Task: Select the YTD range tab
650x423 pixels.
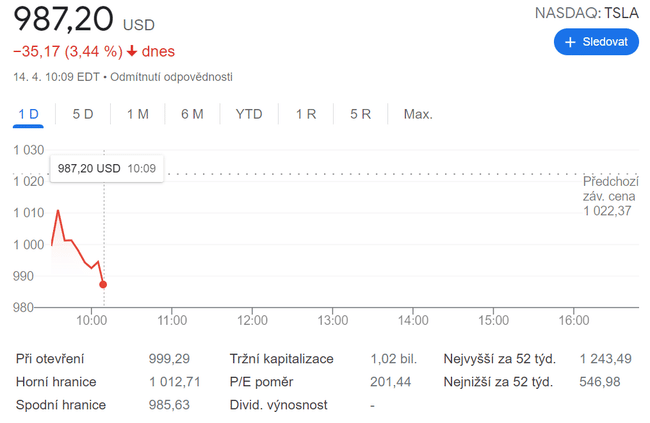Action: click(249, 114)
